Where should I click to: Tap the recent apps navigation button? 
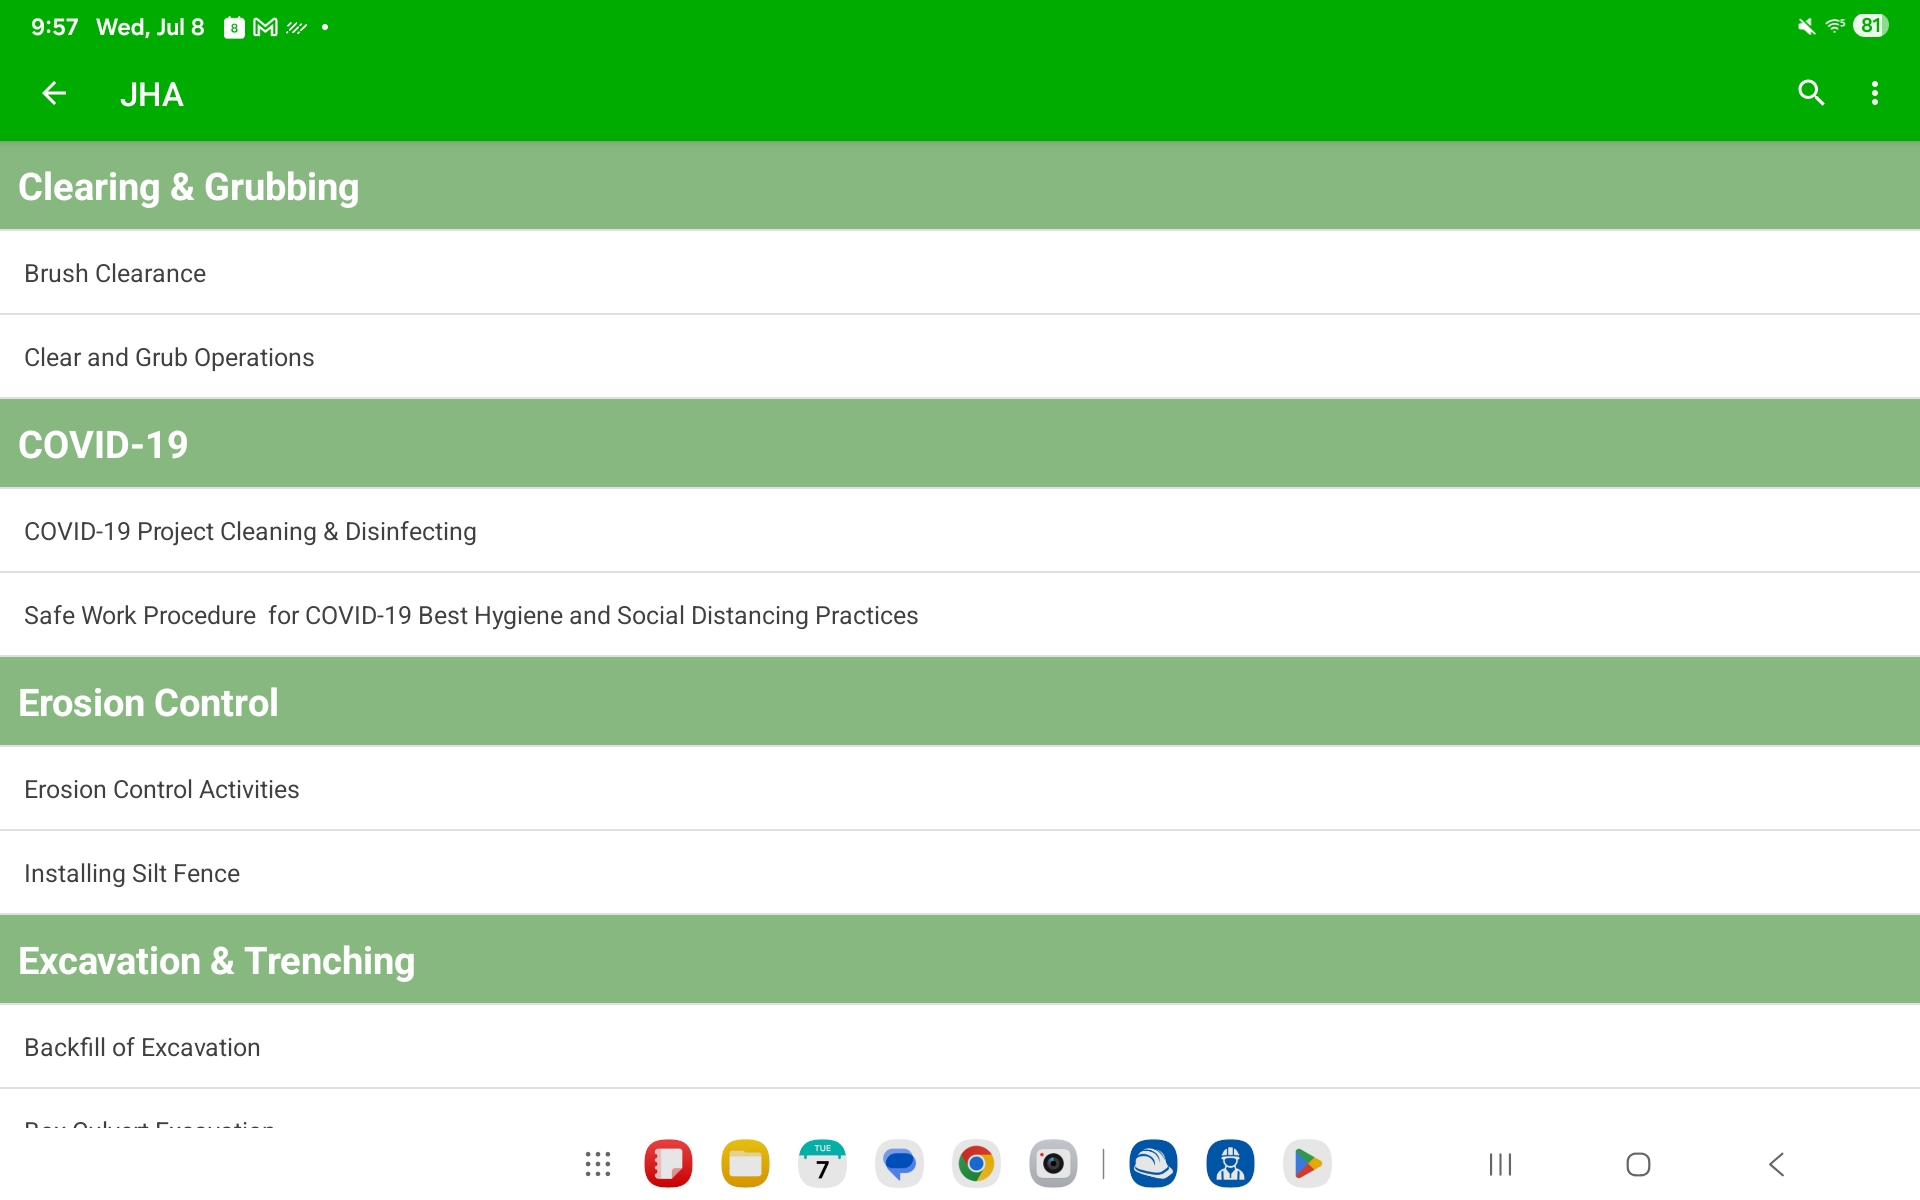click(1500, 1164)
